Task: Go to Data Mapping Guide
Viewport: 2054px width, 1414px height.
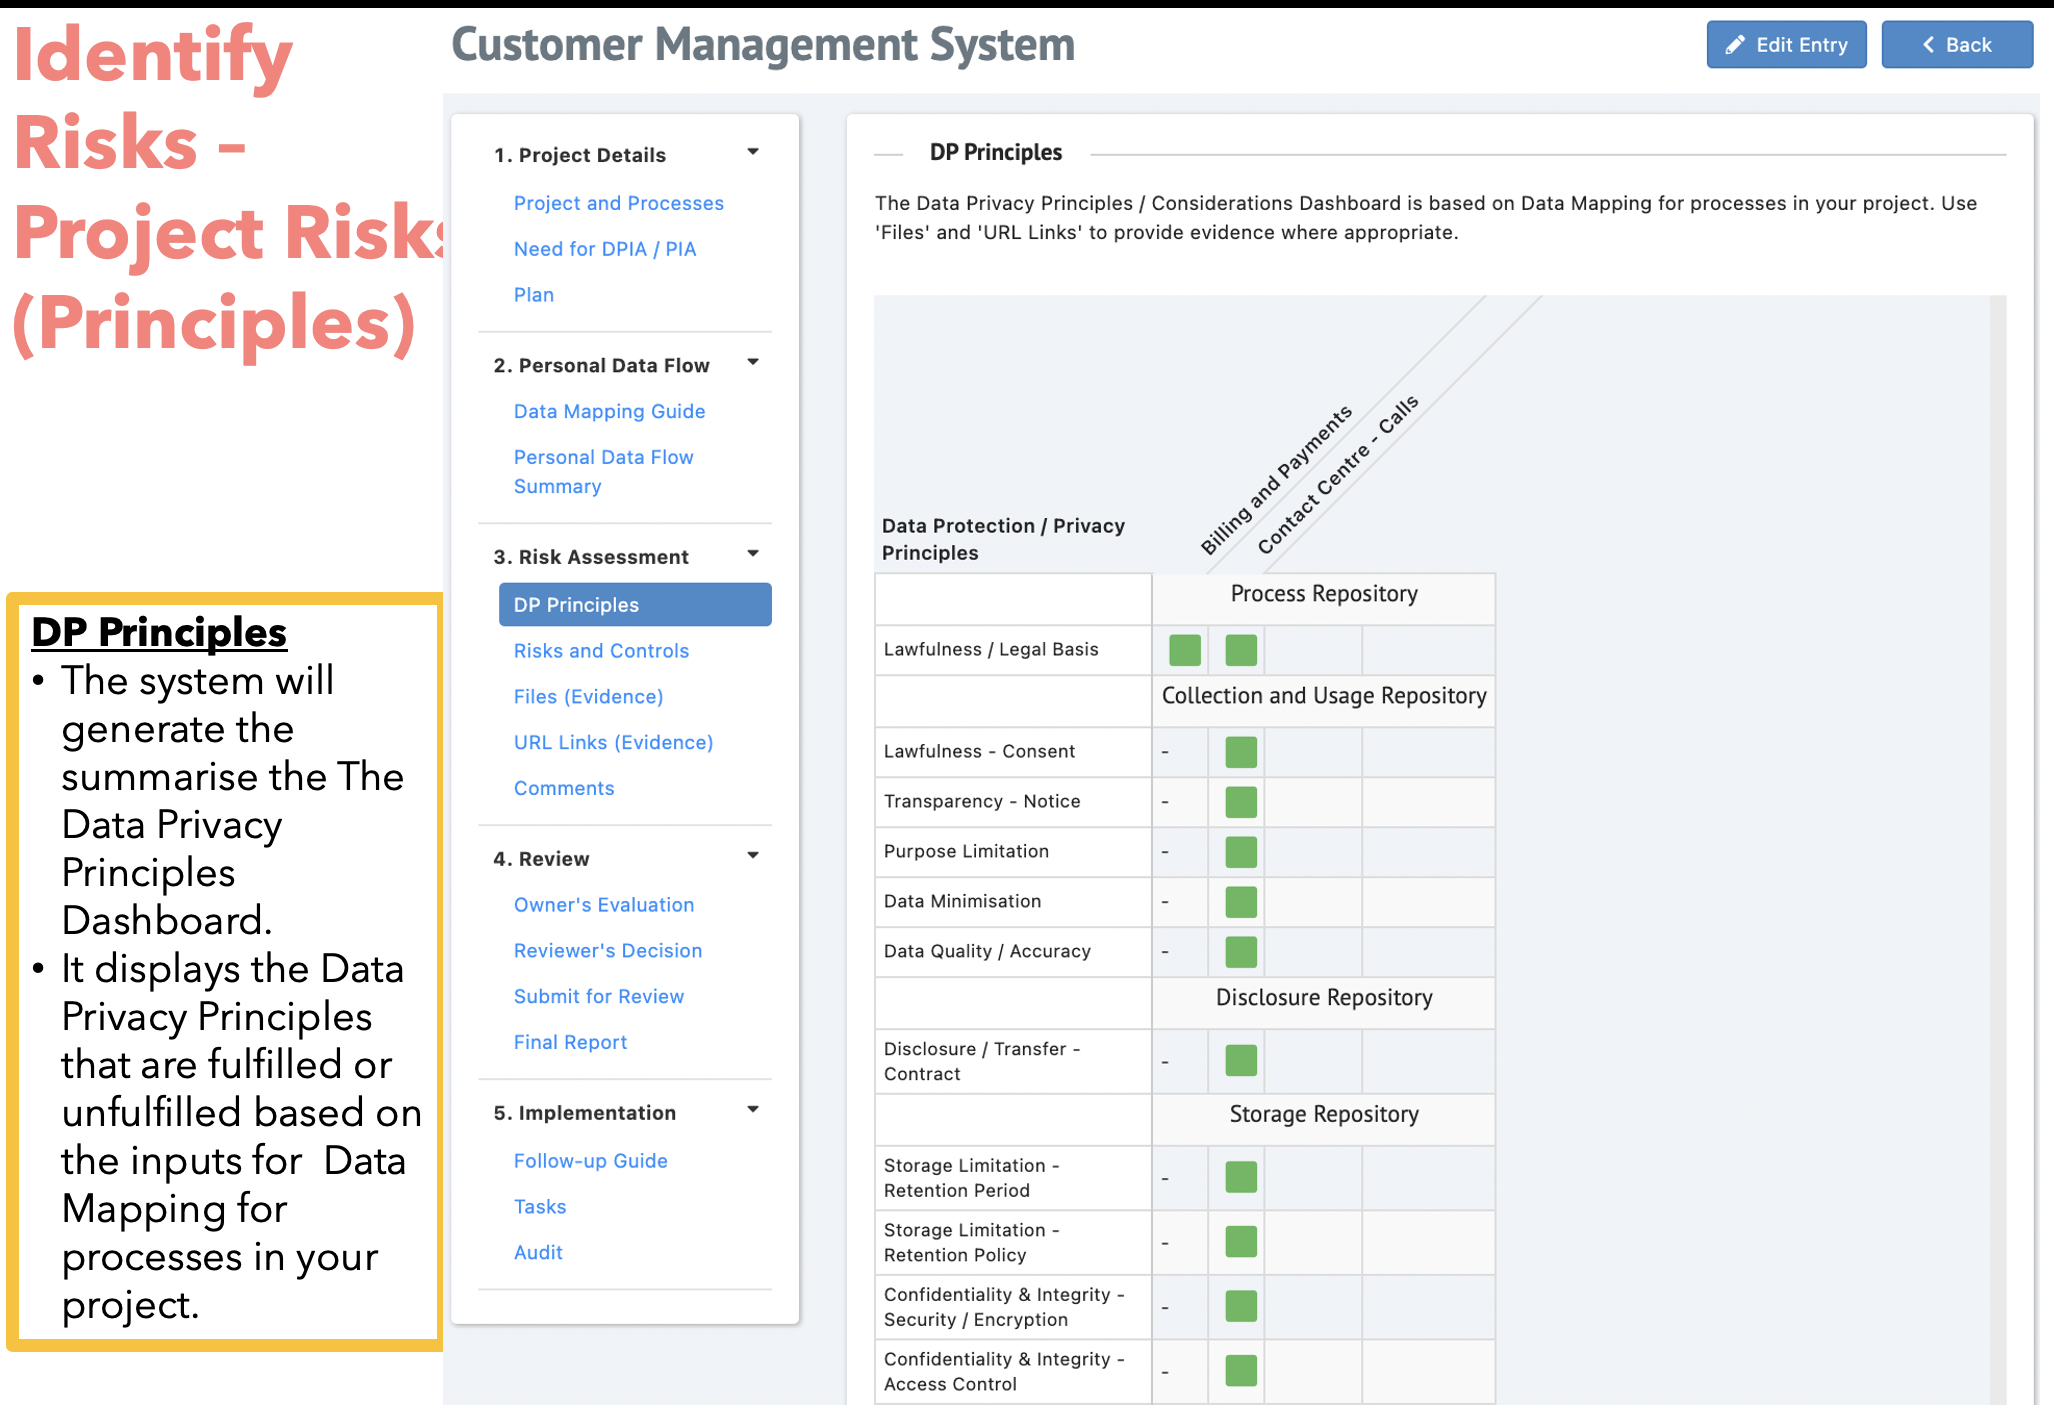Action: pyautogui.click(x=609, y=411)
